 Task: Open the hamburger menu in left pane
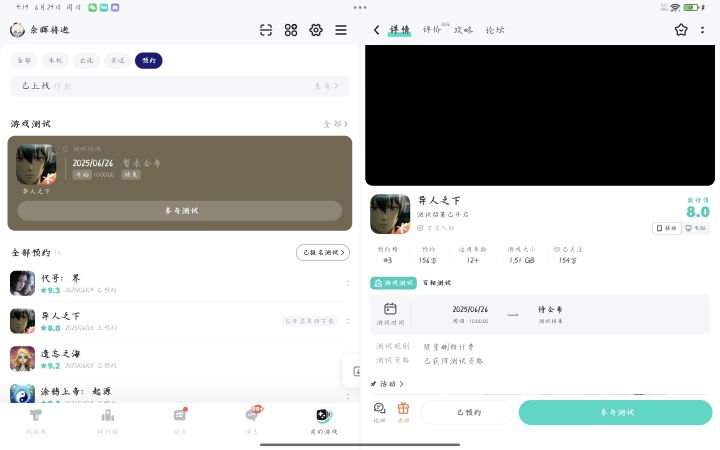tap(341, 30)
